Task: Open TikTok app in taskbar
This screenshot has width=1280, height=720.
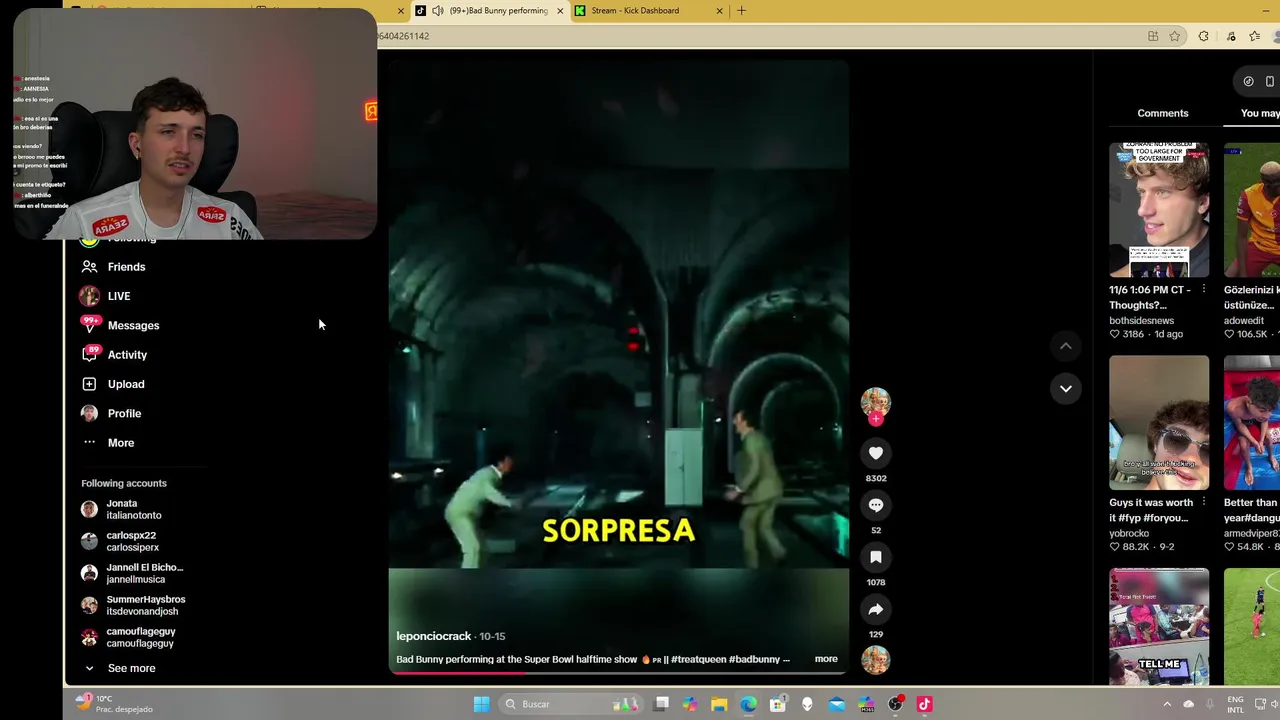Action: click(924, 704)
